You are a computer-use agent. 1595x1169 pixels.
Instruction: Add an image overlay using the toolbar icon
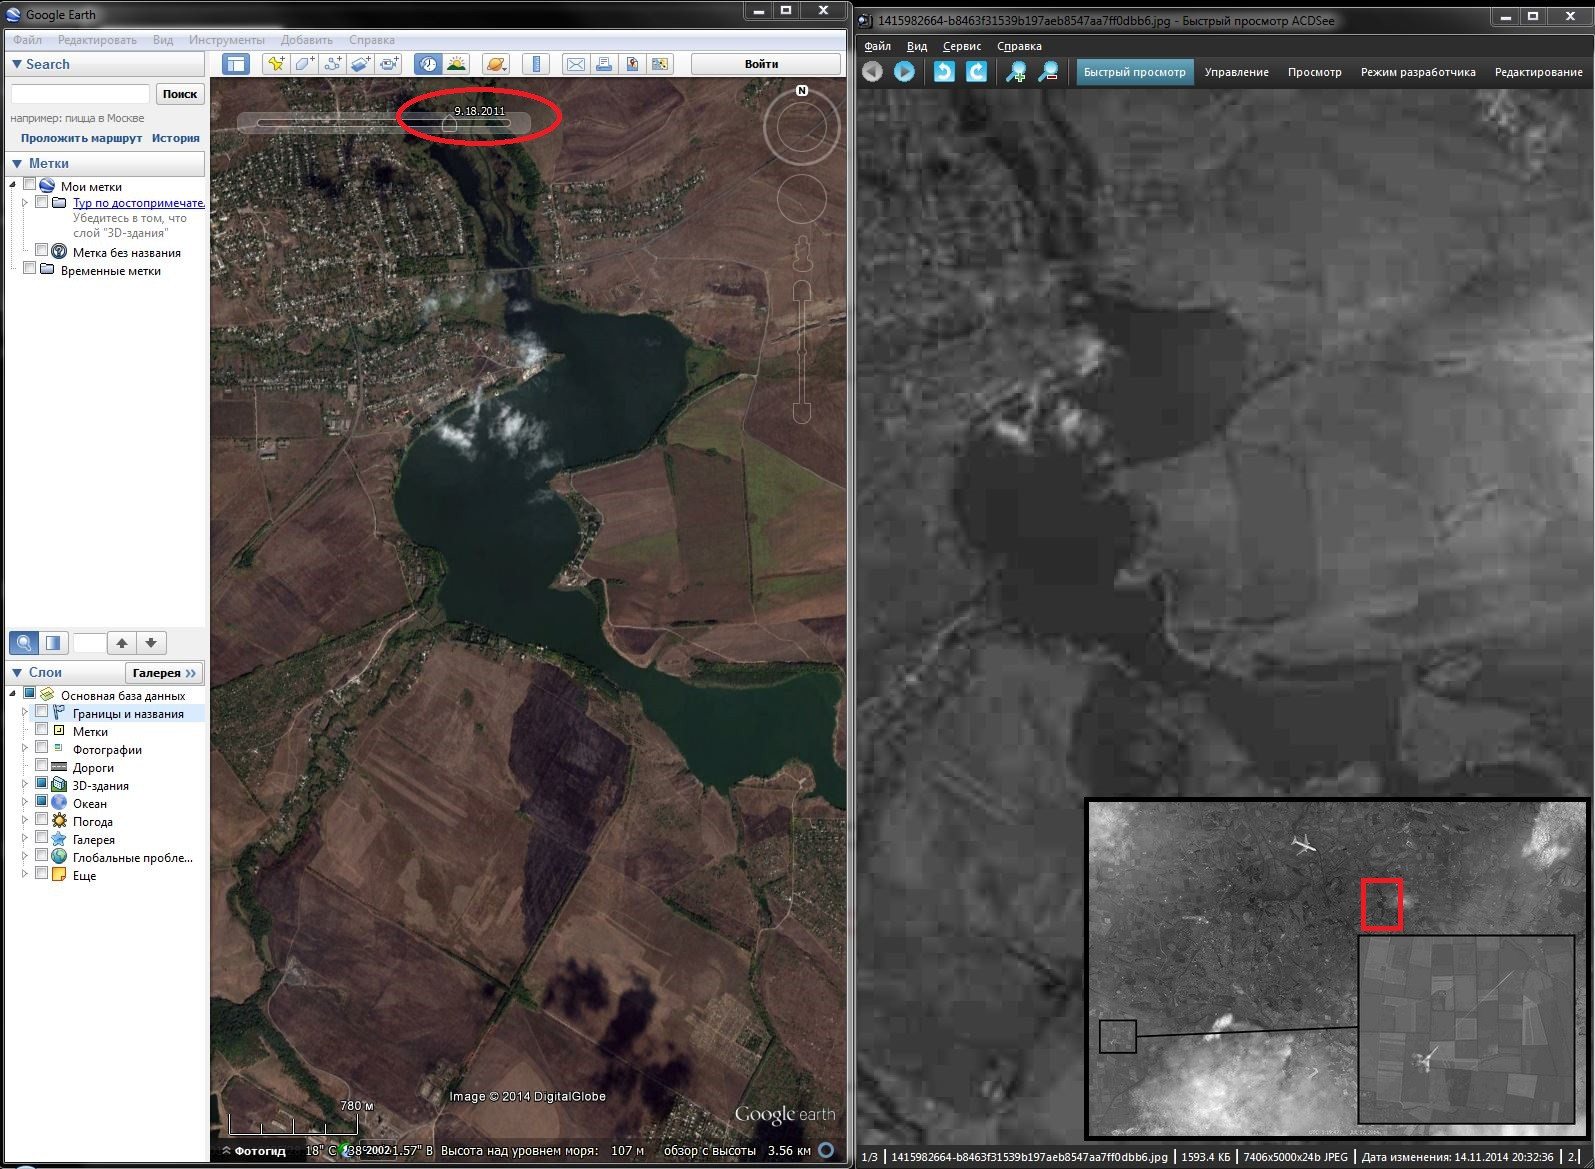tap(360, 64)
